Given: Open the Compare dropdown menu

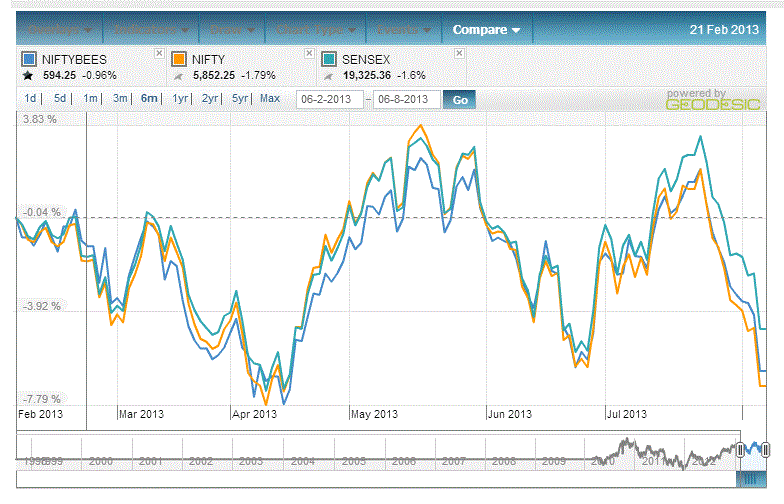Looking at the screenshot, I should [x=486, y=30].
